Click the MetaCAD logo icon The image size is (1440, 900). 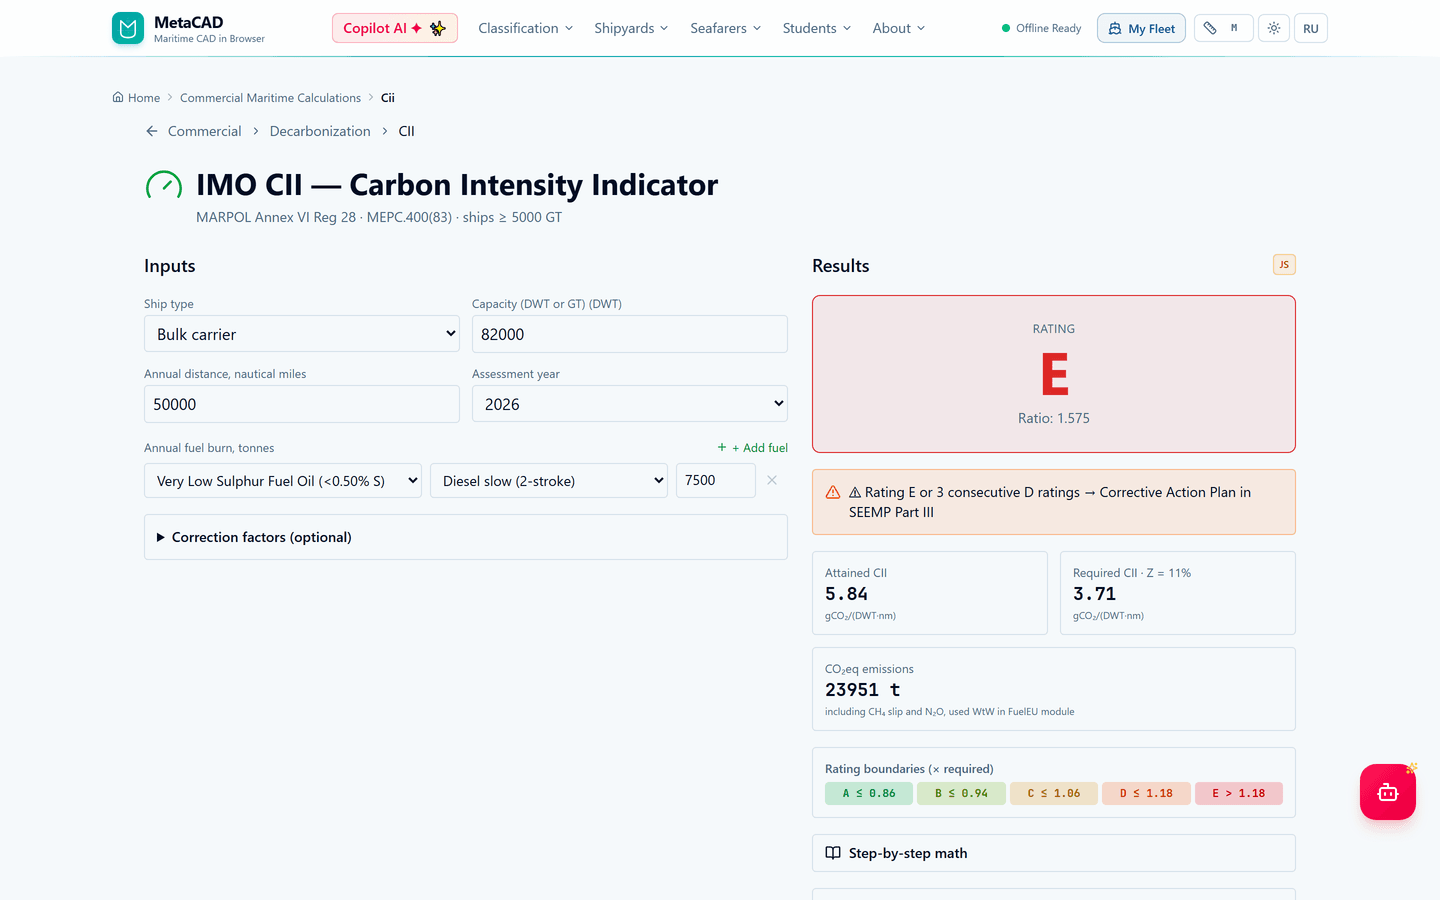point(128,28)
